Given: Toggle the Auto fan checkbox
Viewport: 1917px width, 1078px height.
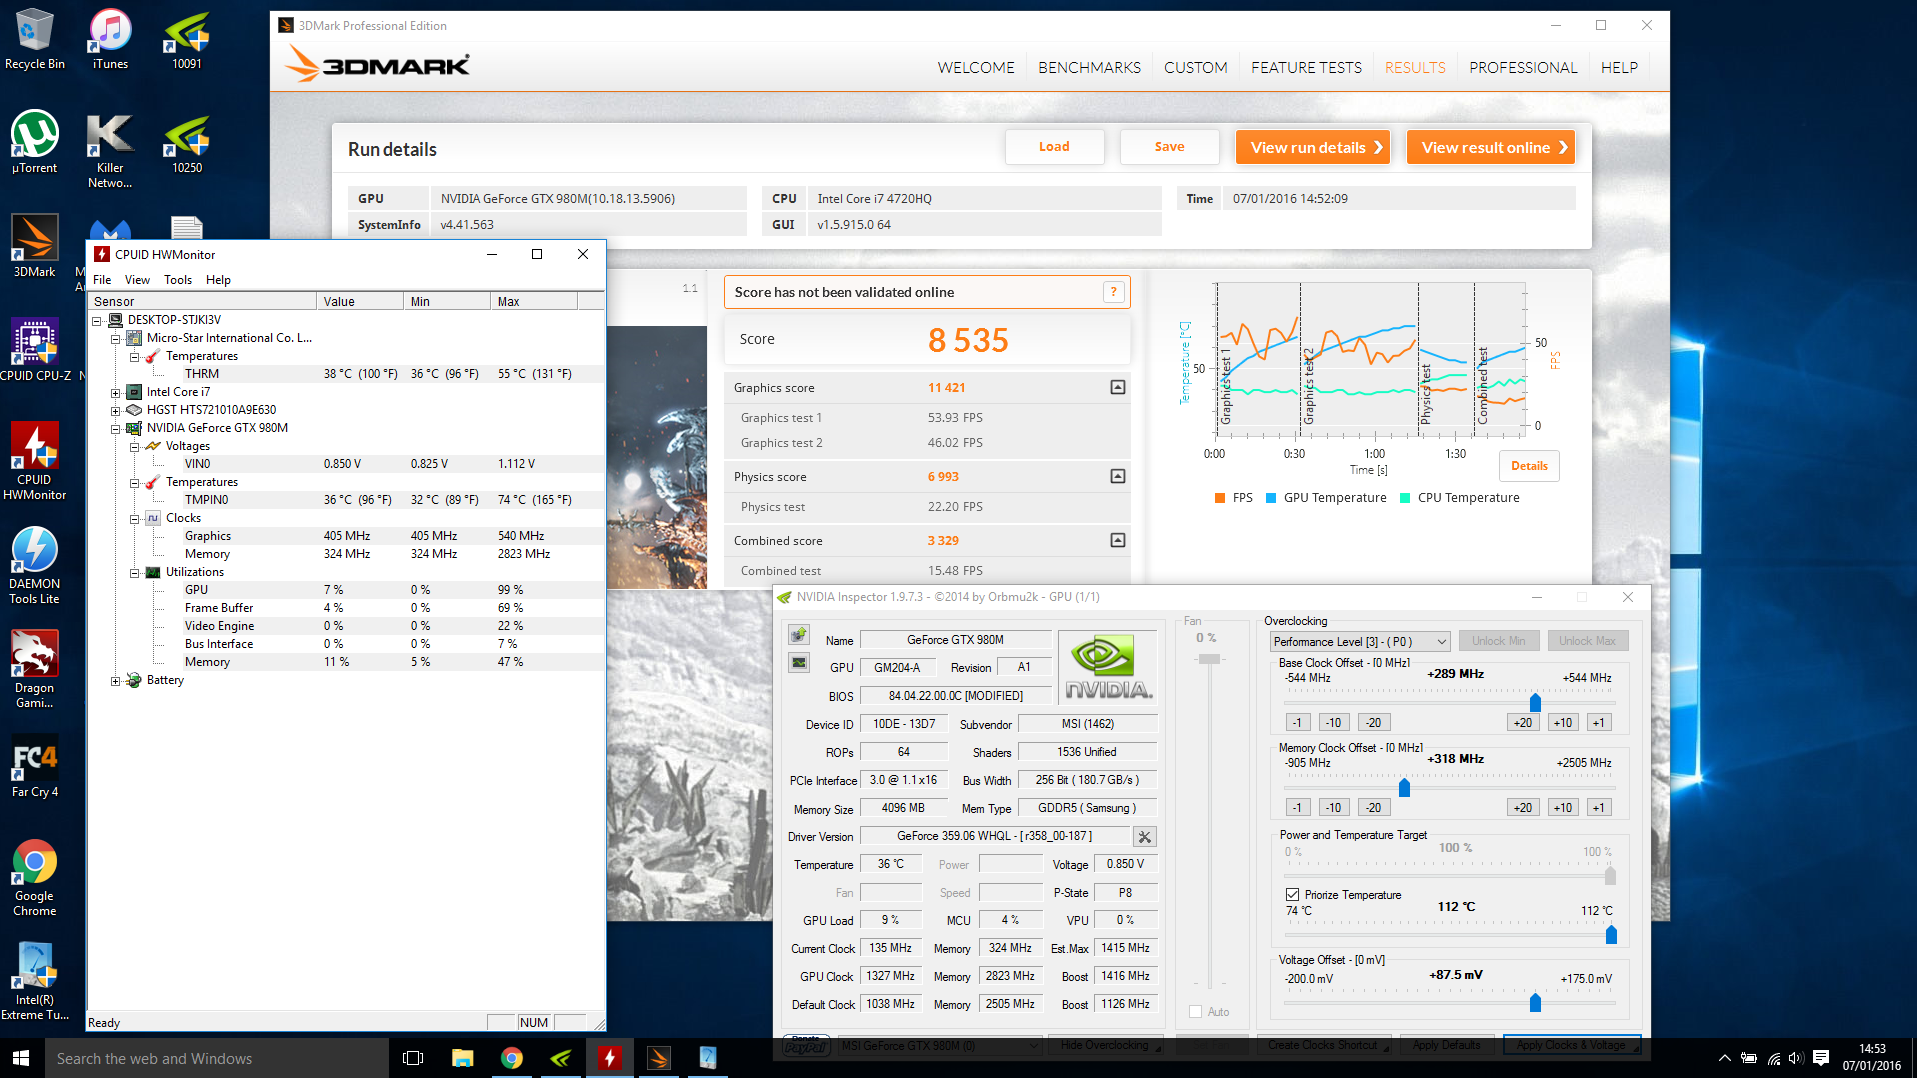Looking at the screenshot, I should click(x=1195, y=1012).
